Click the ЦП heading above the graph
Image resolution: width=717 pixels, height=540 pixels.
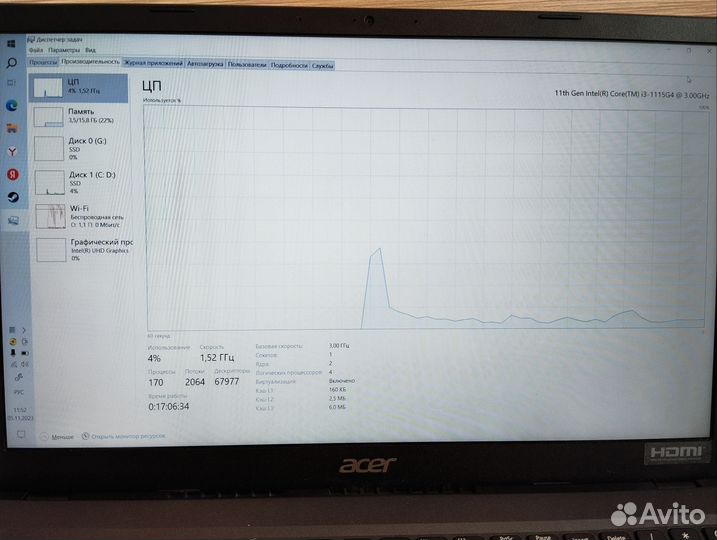click(x=151, y=86)
